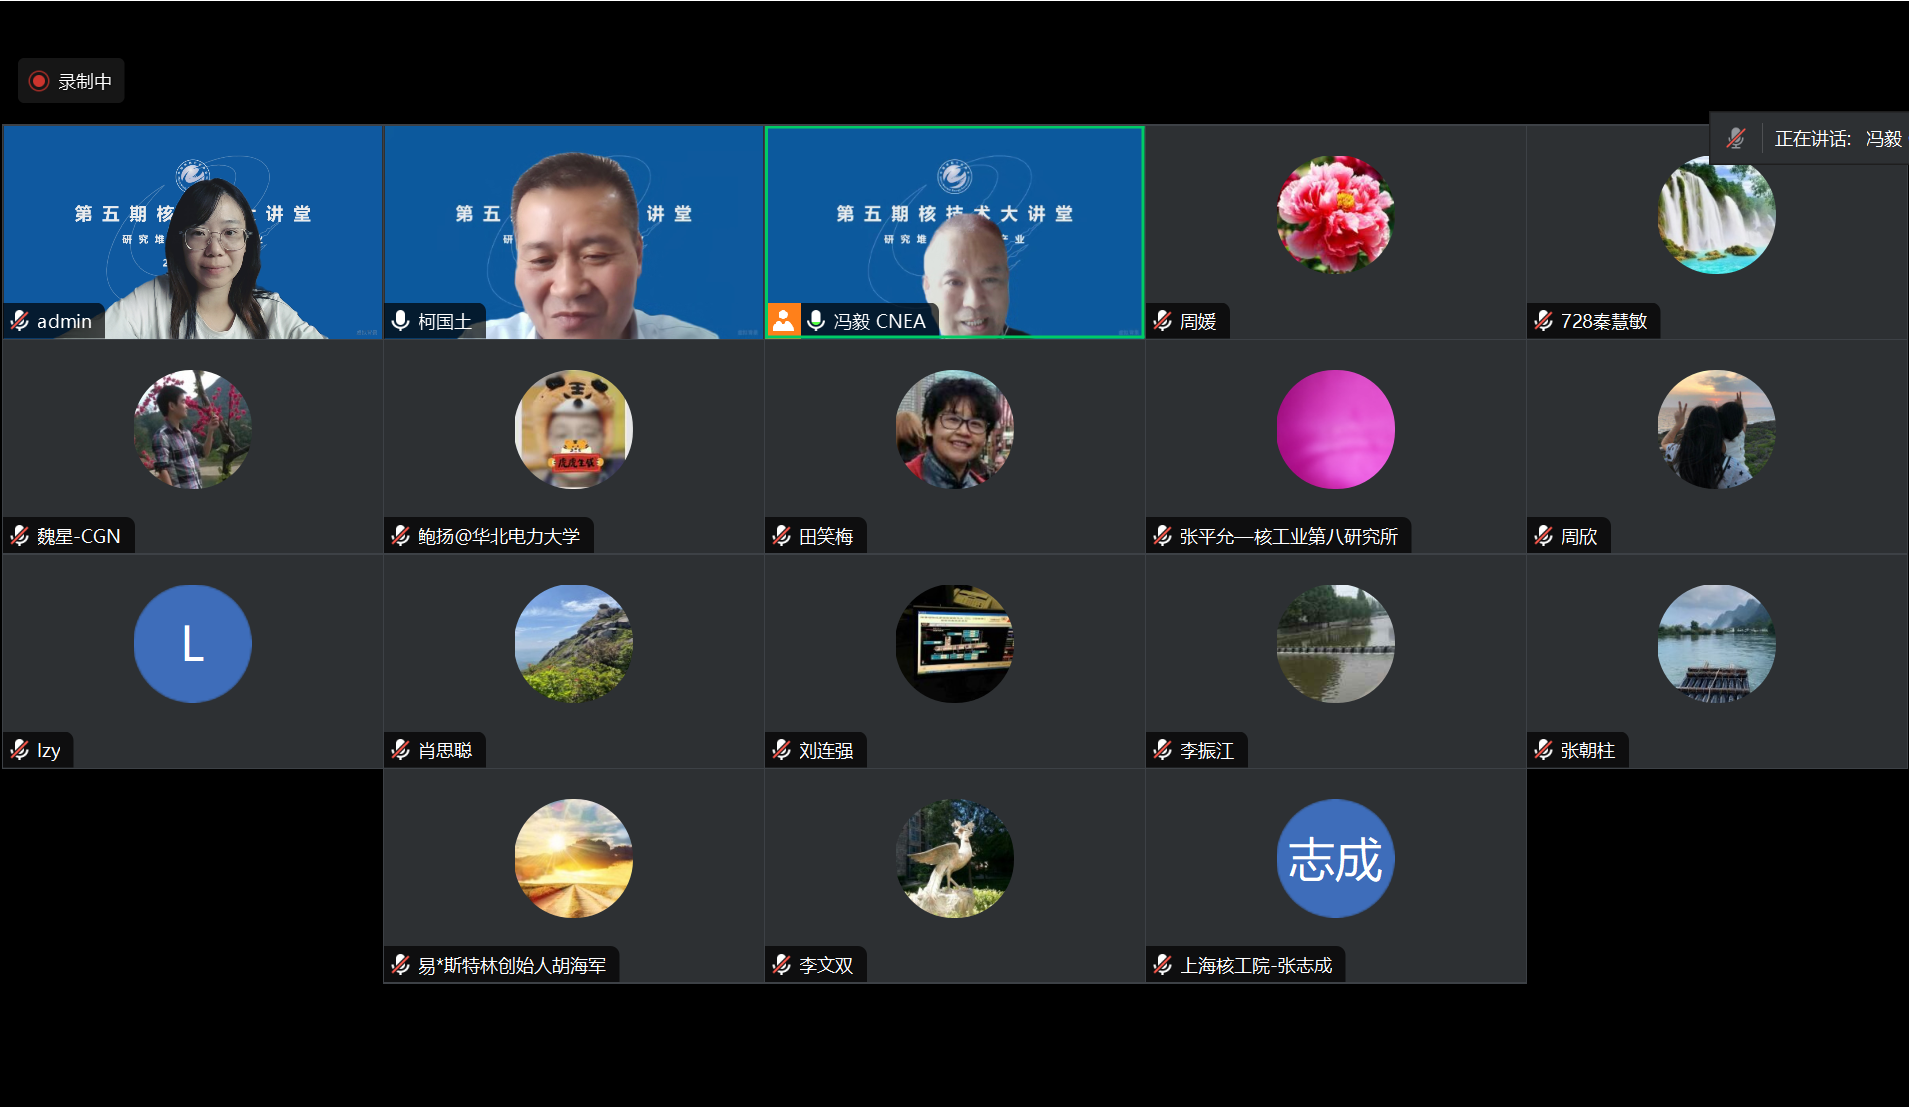The width and height of the screenshot is (1909, 1107).
Task: Click the 李振江 name label
Action: (1207, 750)
